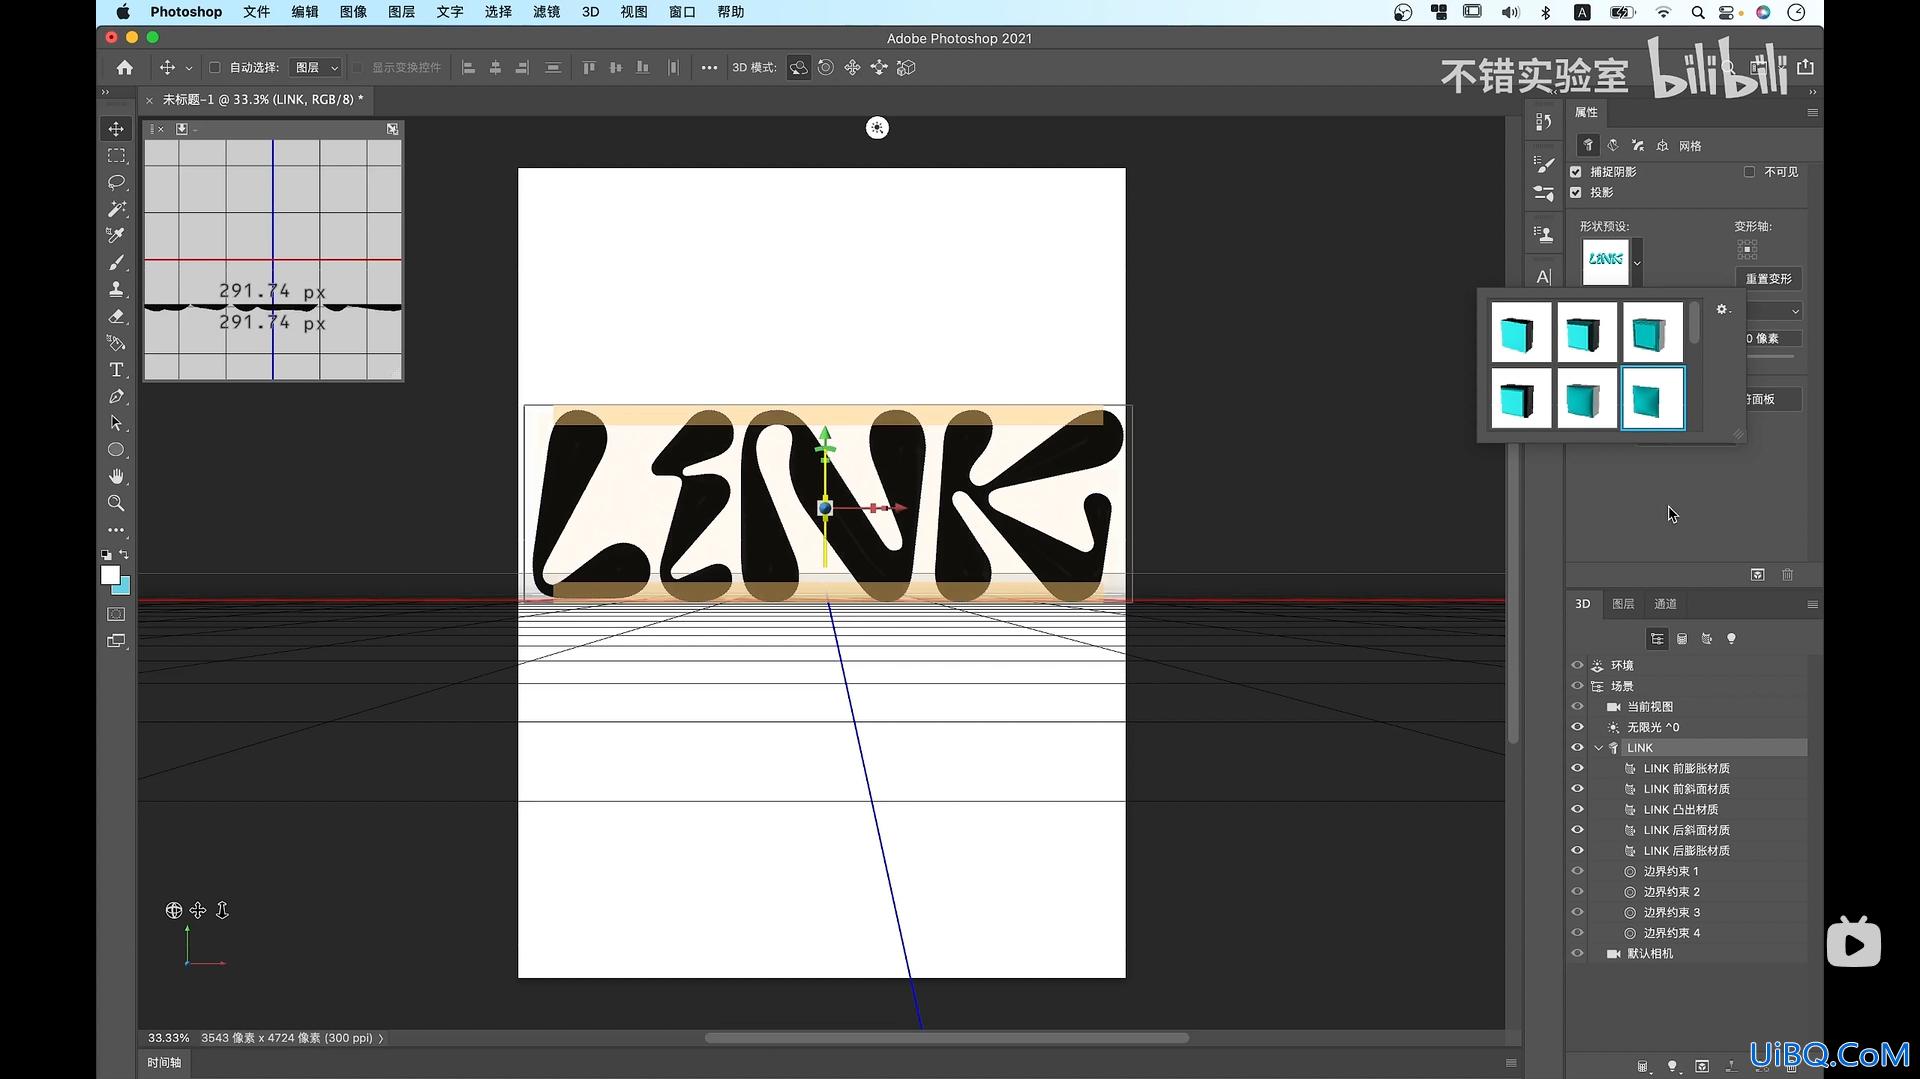
Task: Activate the 3D slide object mode
Action: pos(879,68)
